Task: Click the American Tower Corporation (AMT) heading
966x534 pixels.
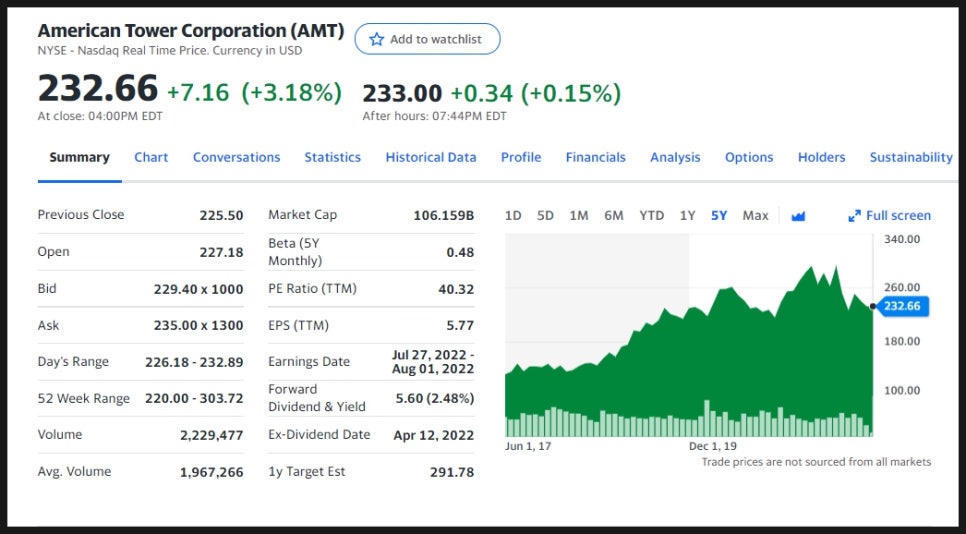Action: (191, 30)
